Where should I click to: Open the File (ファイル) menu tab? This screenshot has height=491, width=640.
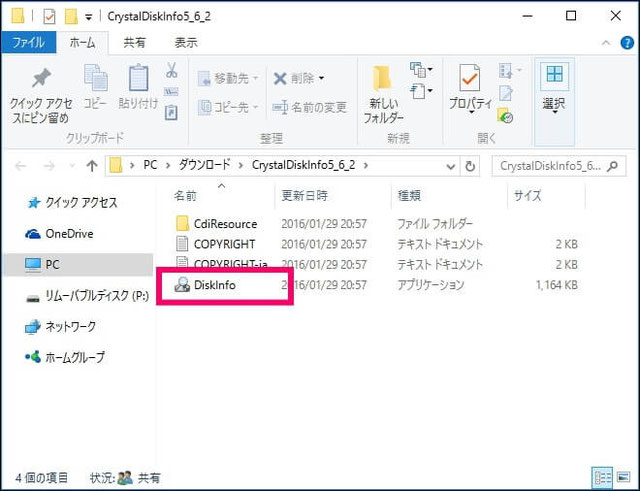click(x=28, y=42)
